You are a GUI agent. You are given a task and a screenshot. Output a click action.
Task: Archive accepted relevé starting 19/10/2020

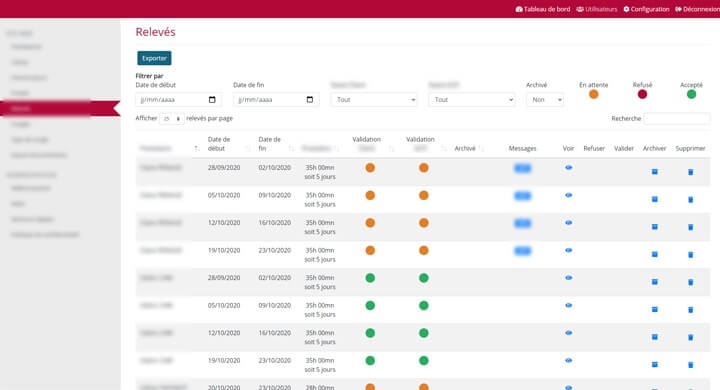[655, 365]
